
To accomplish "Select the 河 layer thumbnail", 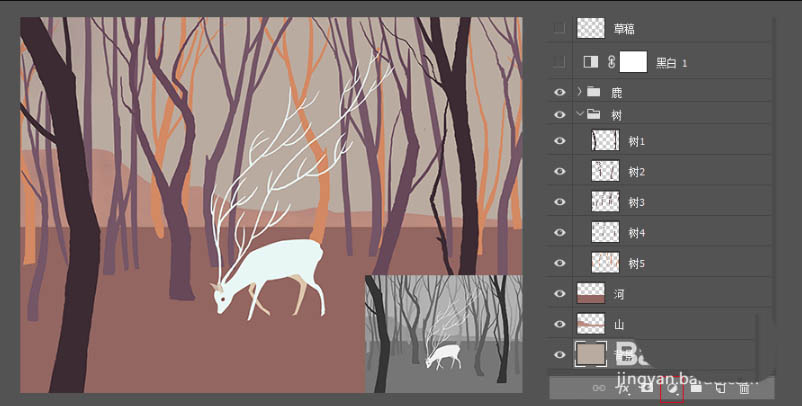I will (x=591, y=294).
